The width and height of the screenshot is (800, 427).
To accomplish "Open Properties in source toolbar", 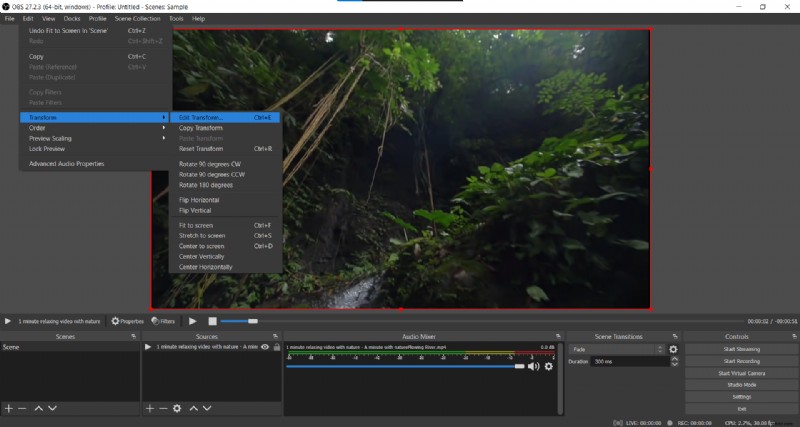I will coord(128,321).
